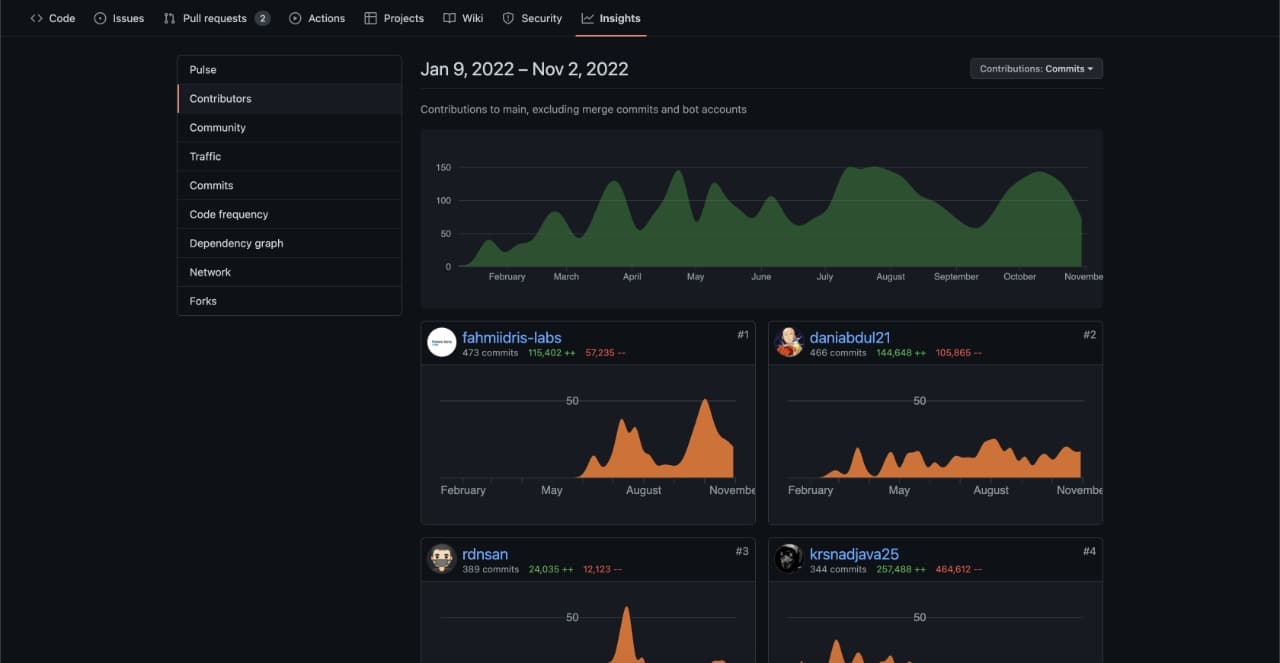The image size is (1280, 663).
Task: Click the Insights graph icon
Action: 588,18
